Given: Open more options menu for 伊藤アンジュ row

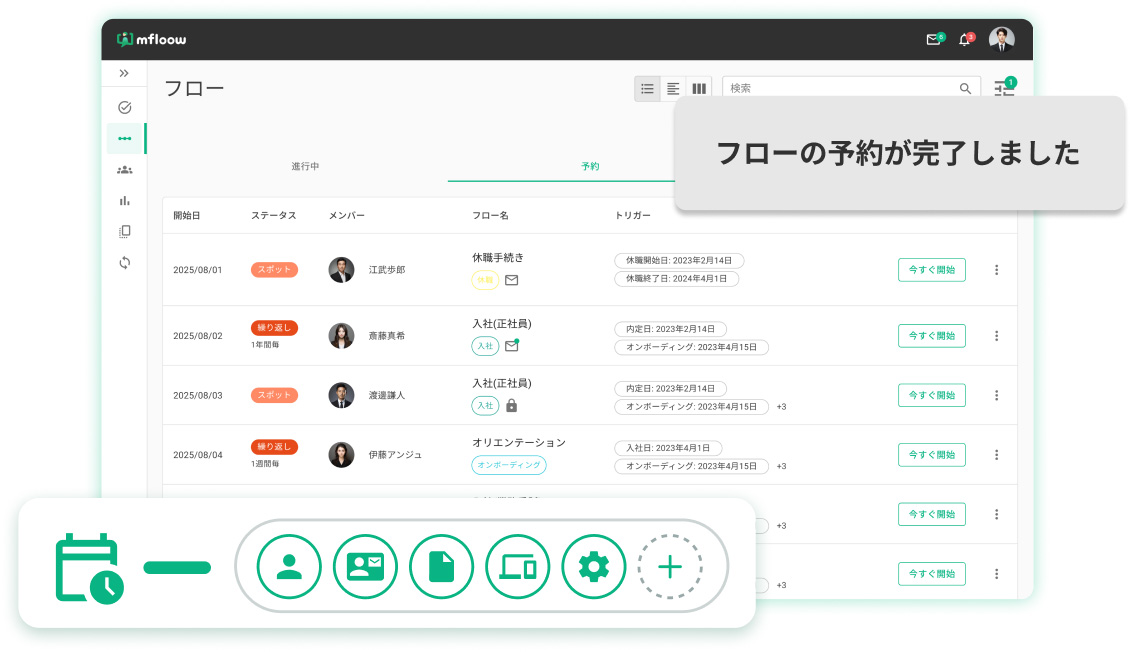Looking at the screenshot, I should click(x=997, y=455).
